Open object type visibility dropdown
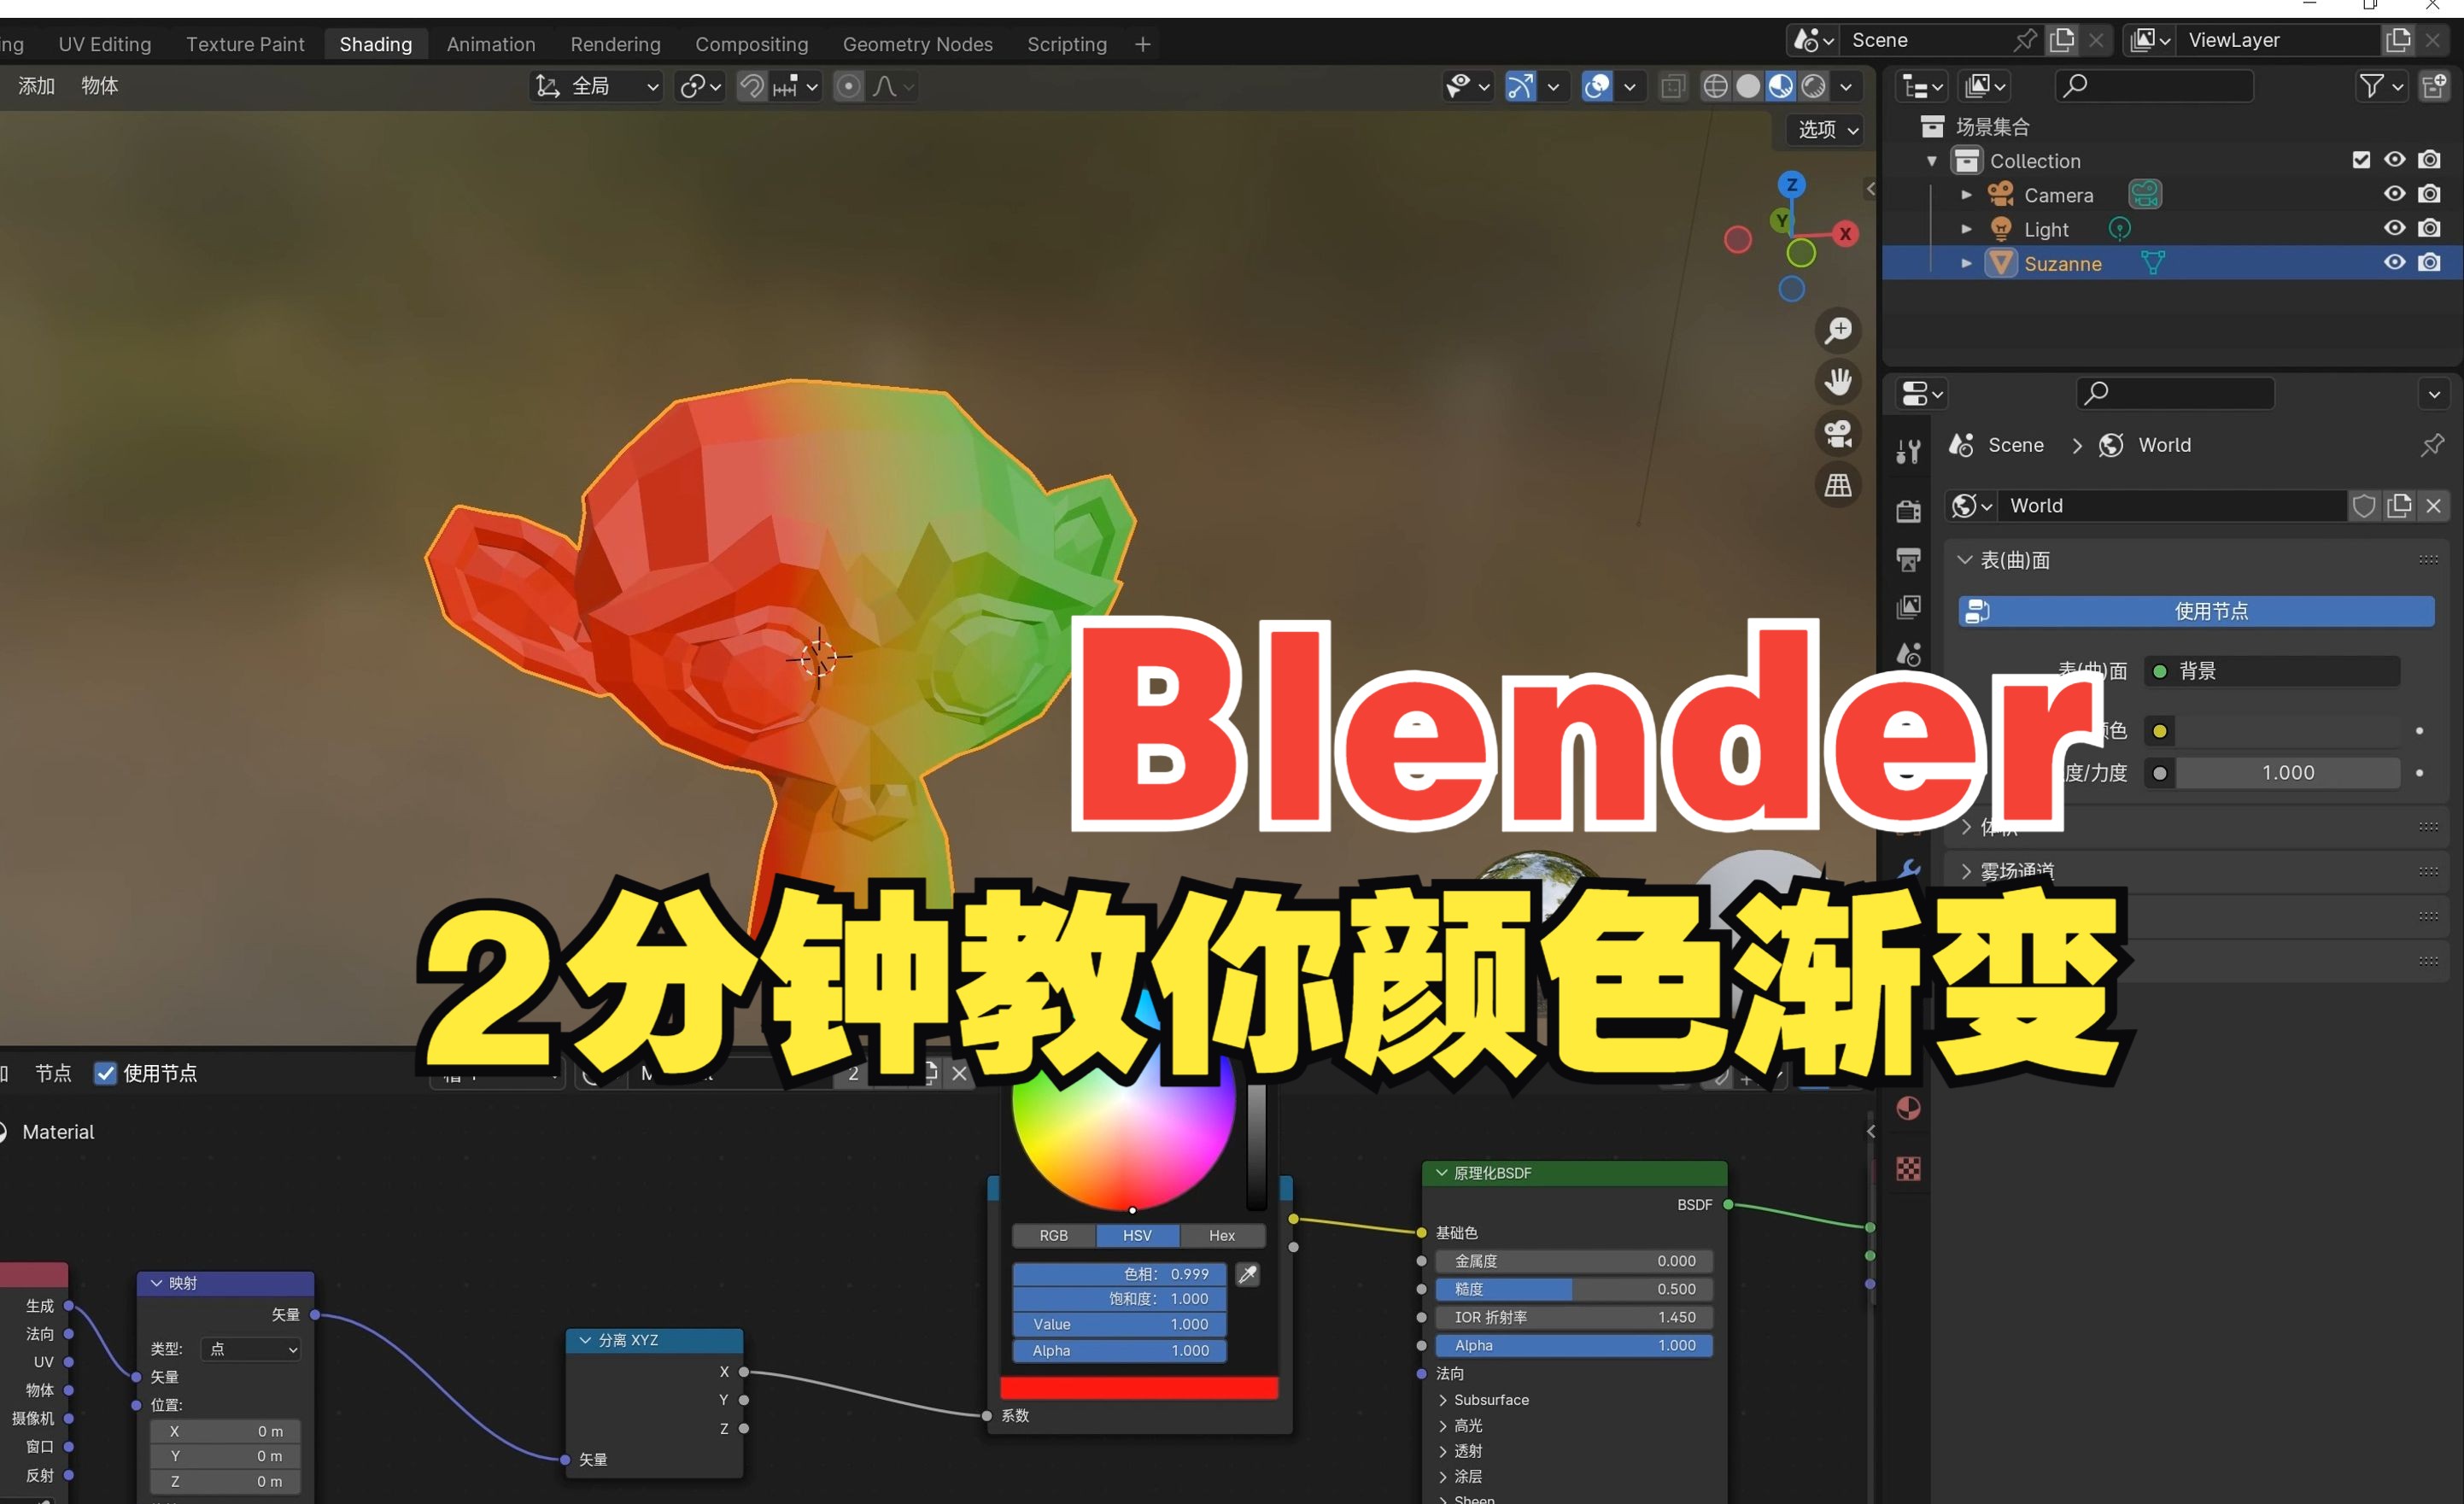 pyautogui.click(x=1467, y=86)
